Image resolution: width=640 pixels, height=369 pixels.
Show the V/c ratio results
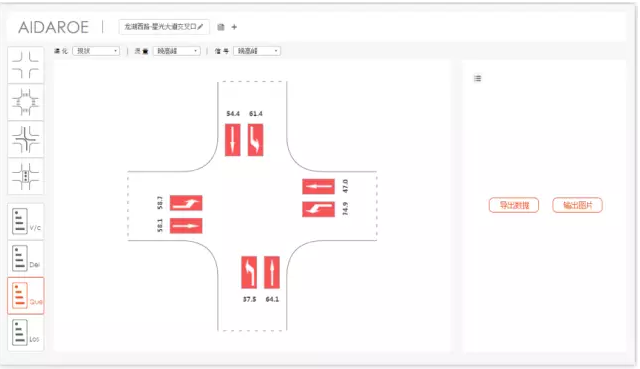tap(25, 222)
